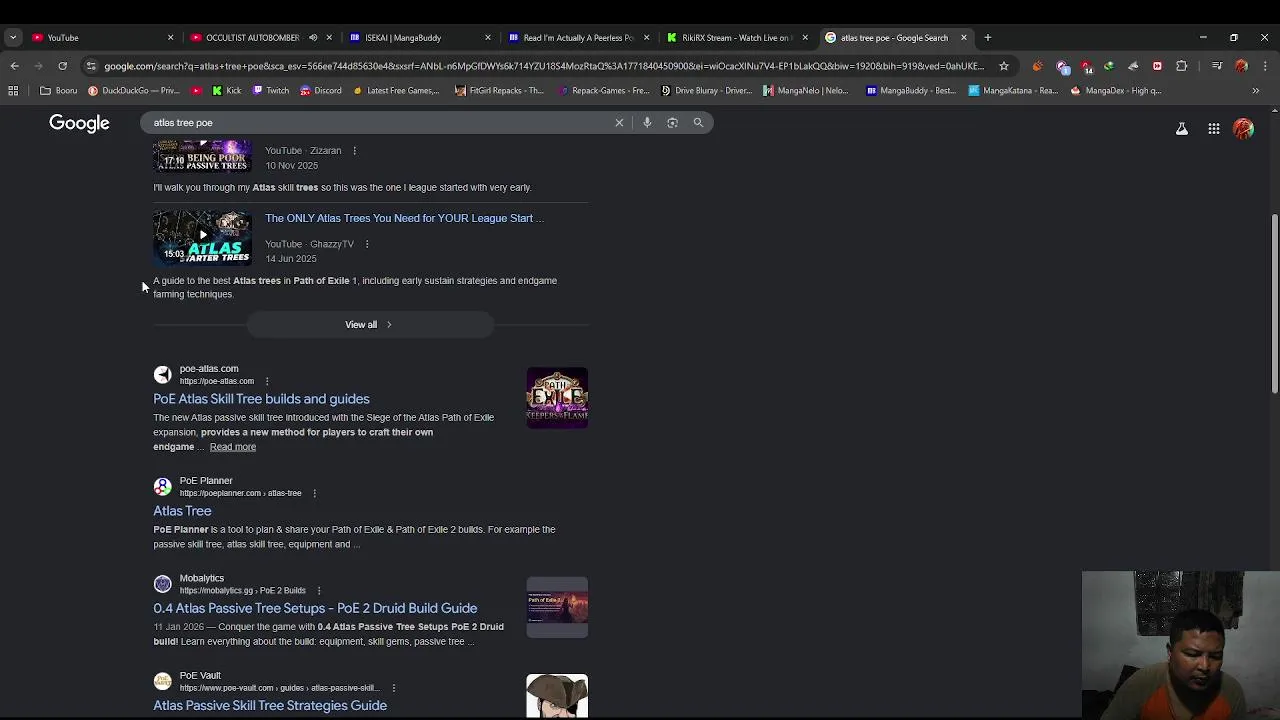
Task: Open the MangaNelo bookmark
Action: pyautogui.click(x=805, y=90)
